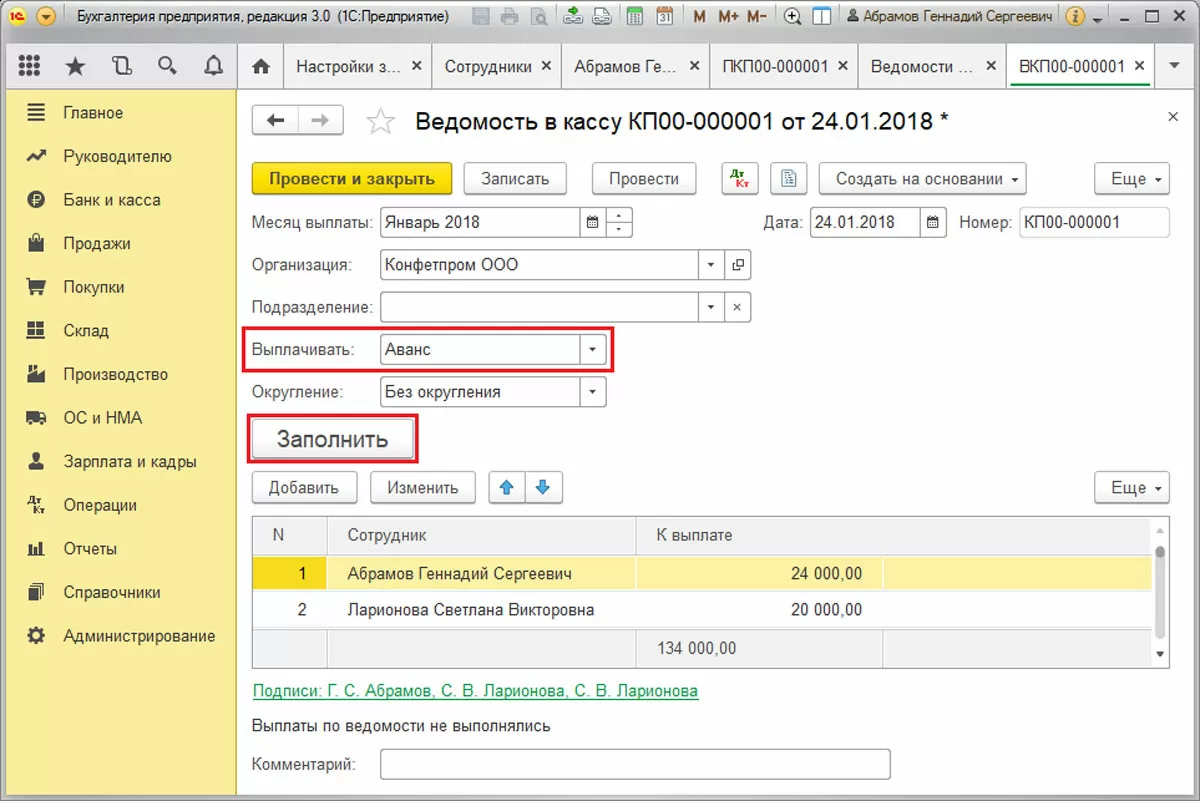Move row up with blue arrow

coord(507,487)
